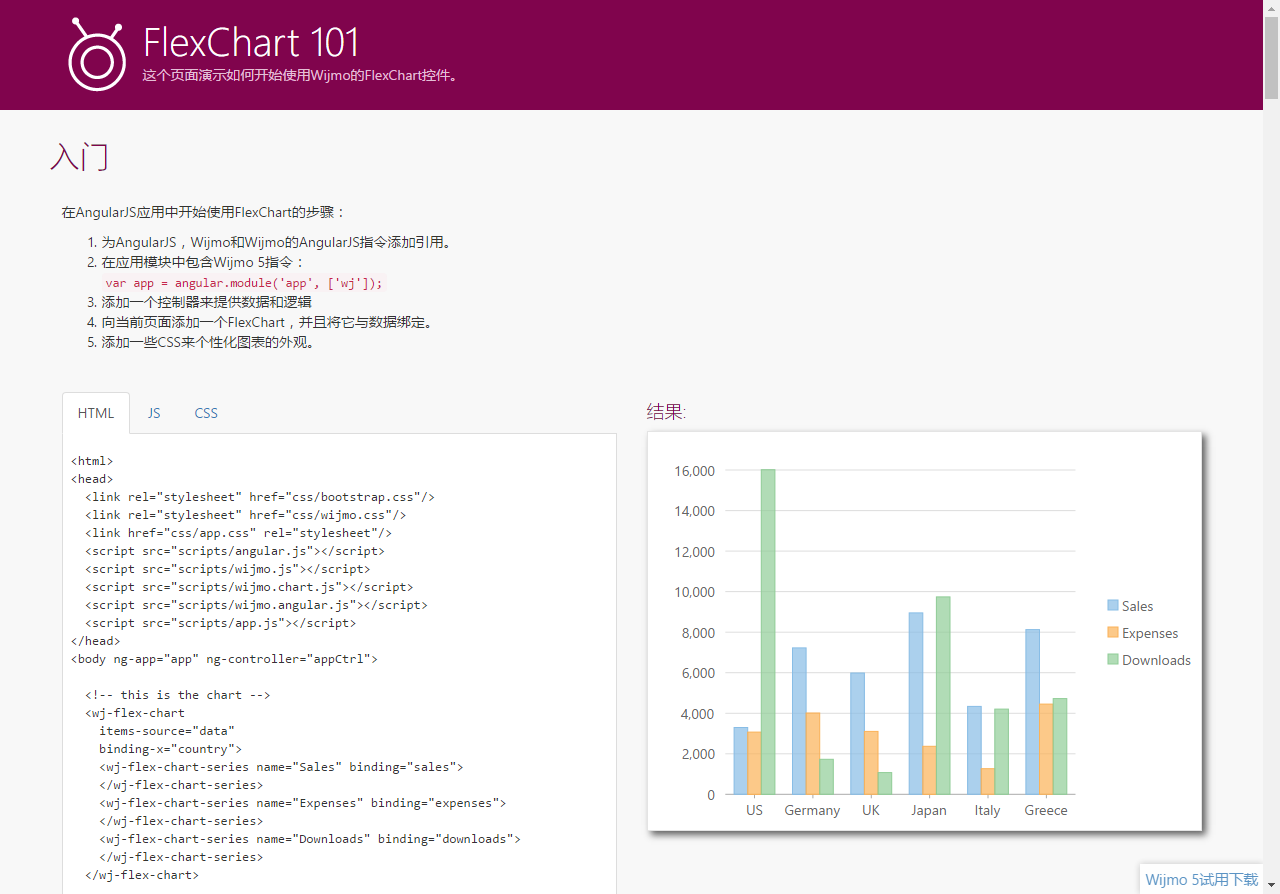1280x894 pixels.
Task: Click the 10,000 y-axis label
Action: coord(695,592)
